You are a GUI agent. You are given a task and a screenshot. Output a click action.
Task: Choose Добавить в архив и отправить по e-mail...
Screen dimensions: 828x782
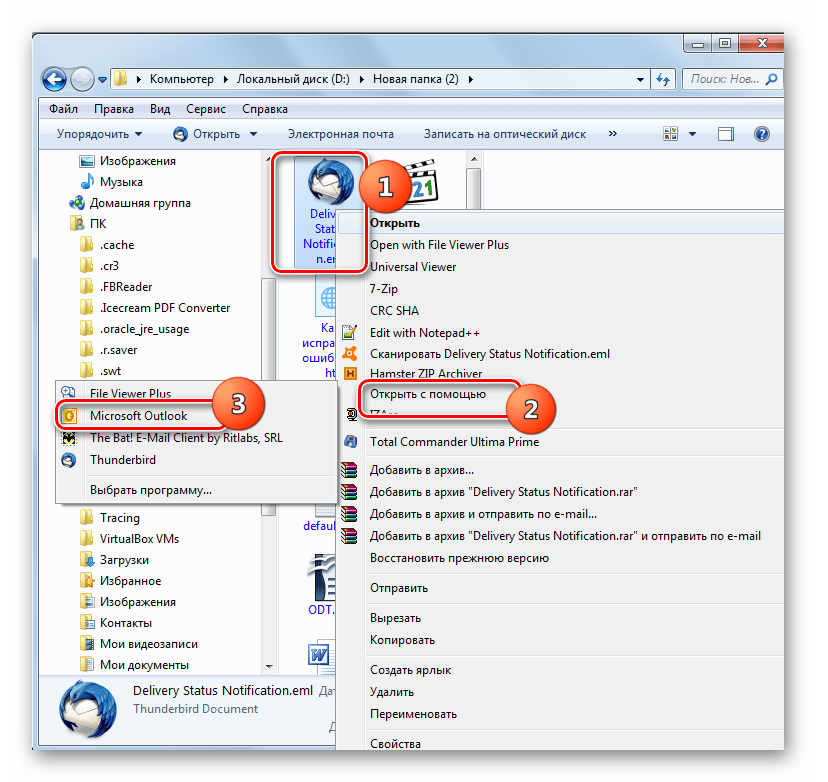pyautogui.click(x=483, y=514)
